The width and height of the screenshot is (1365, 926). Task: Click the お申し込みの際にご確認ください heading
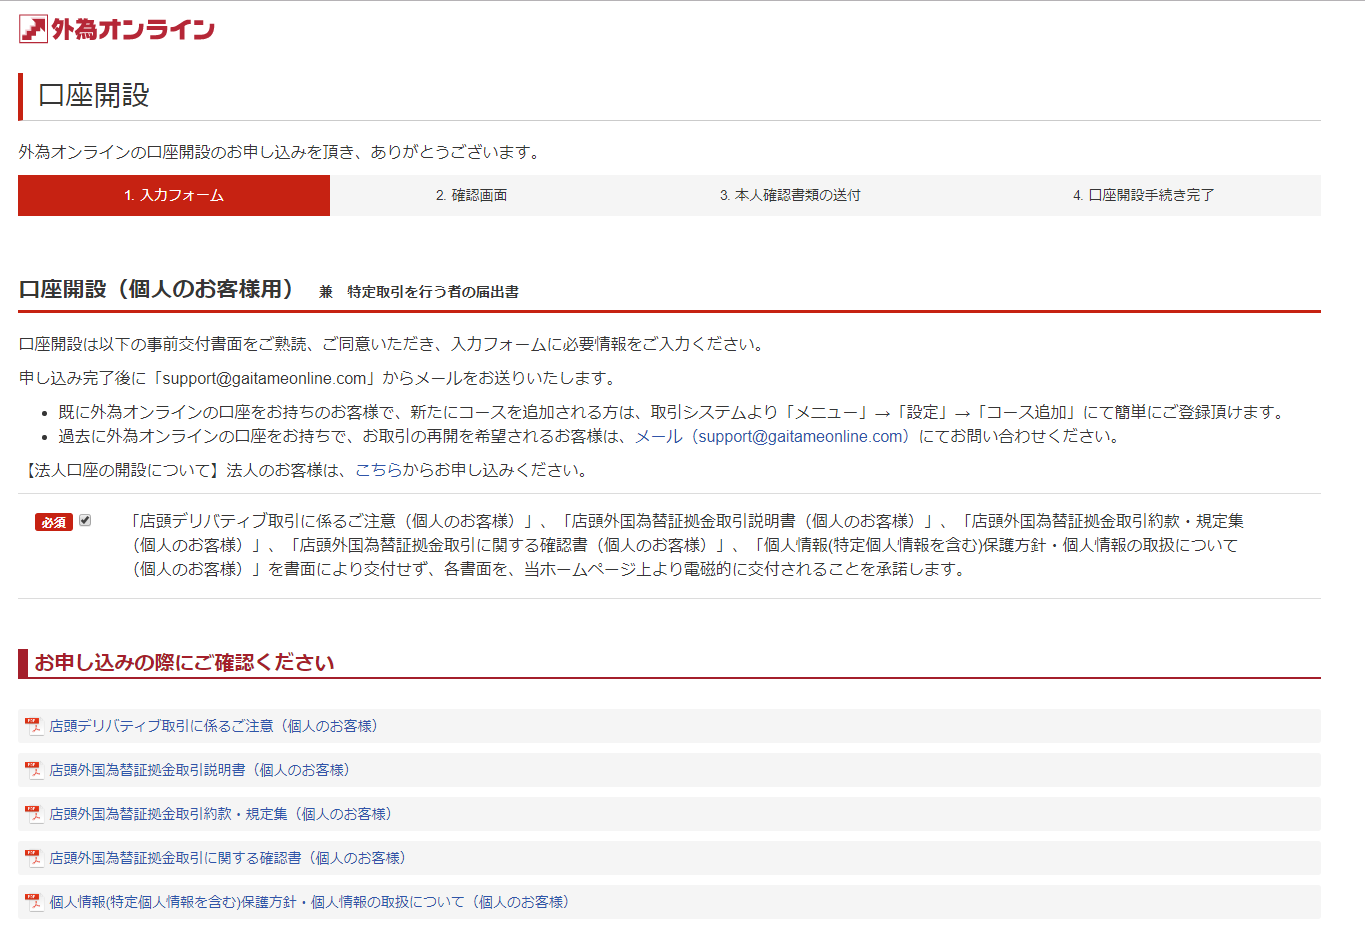point(184,662)
